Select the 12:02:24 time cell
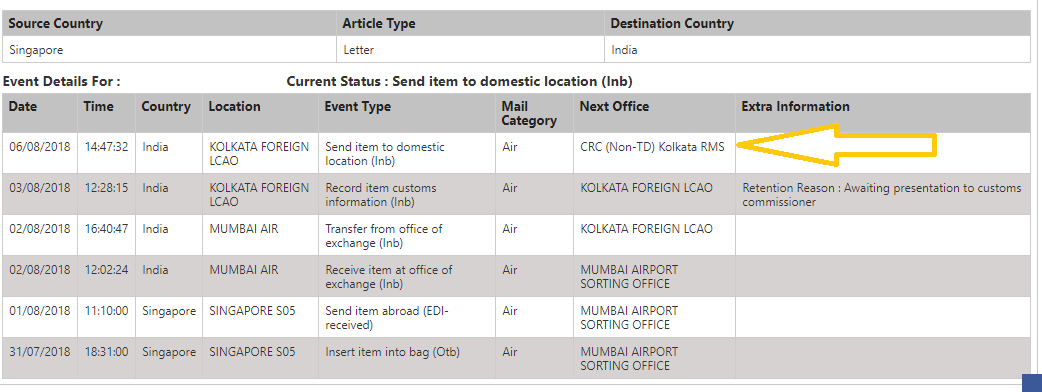 (106, 270)
